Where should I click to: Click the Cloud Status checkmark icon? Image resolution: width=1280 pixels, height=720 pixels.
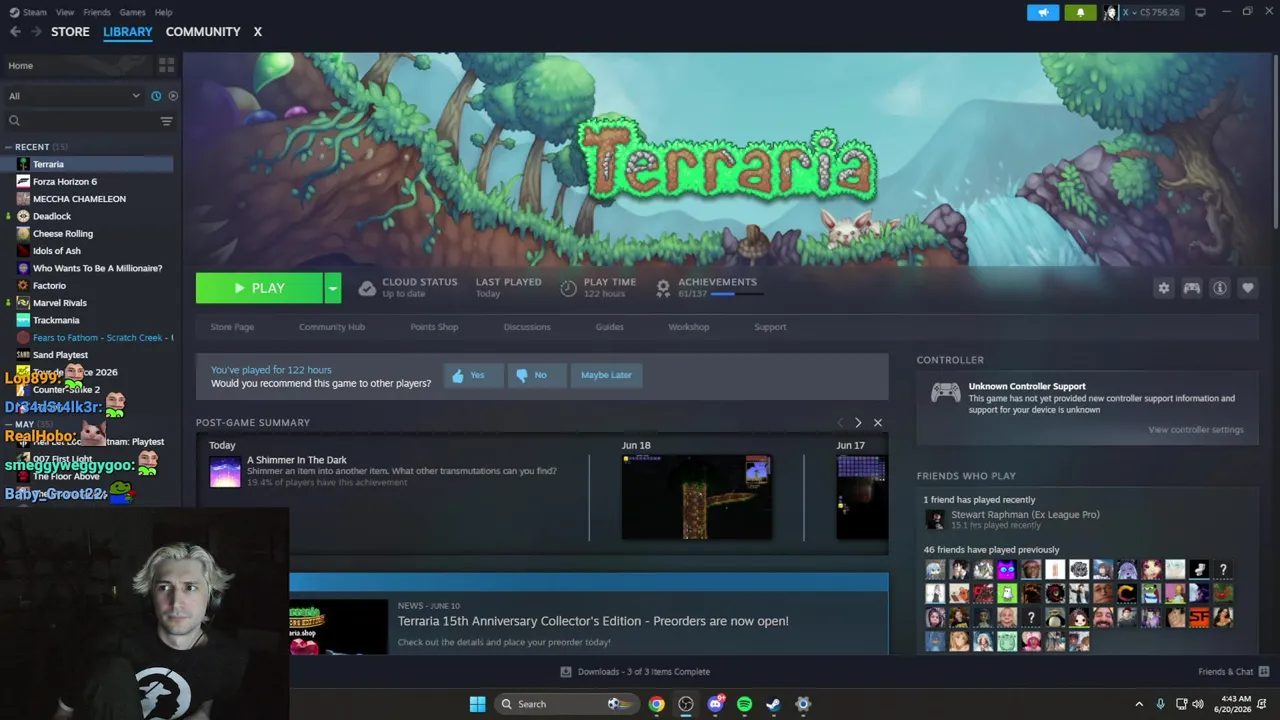point(367,288)
